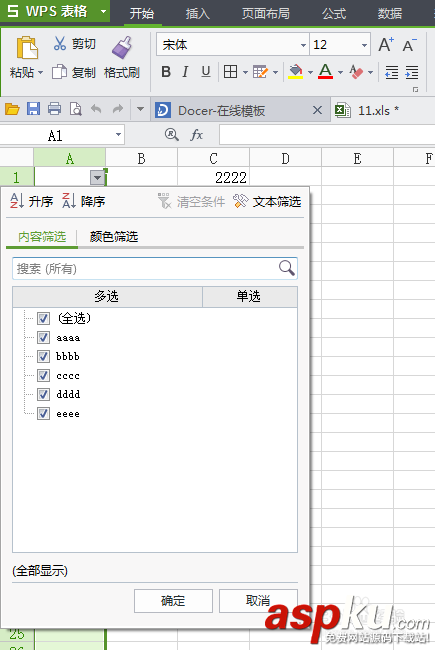Confirm filter with 确定 button
This screenshot has width=435, height=650.
click(173, 601)
